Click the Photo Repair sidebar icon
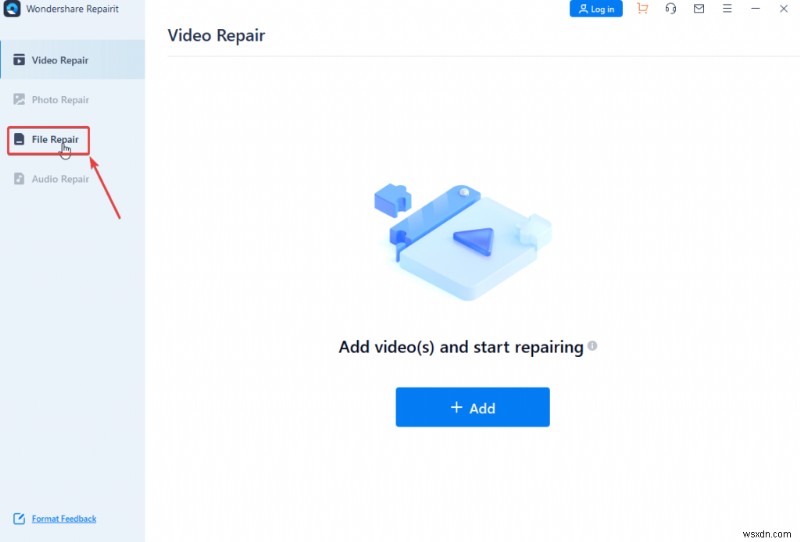This screenshot has height=542, width=800. (18, 100)
